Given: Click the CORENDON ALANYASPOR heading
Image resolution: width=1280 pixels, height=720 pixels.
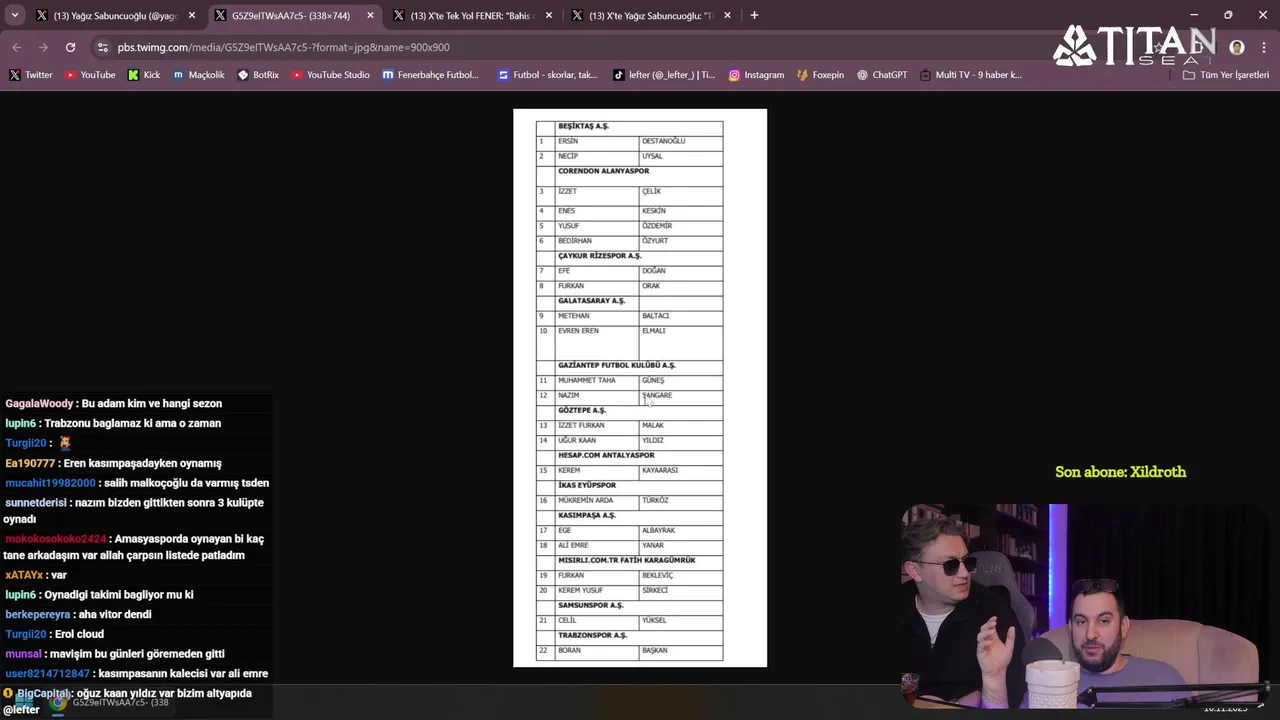Looking at the screenshot, I should click(603, 171).
